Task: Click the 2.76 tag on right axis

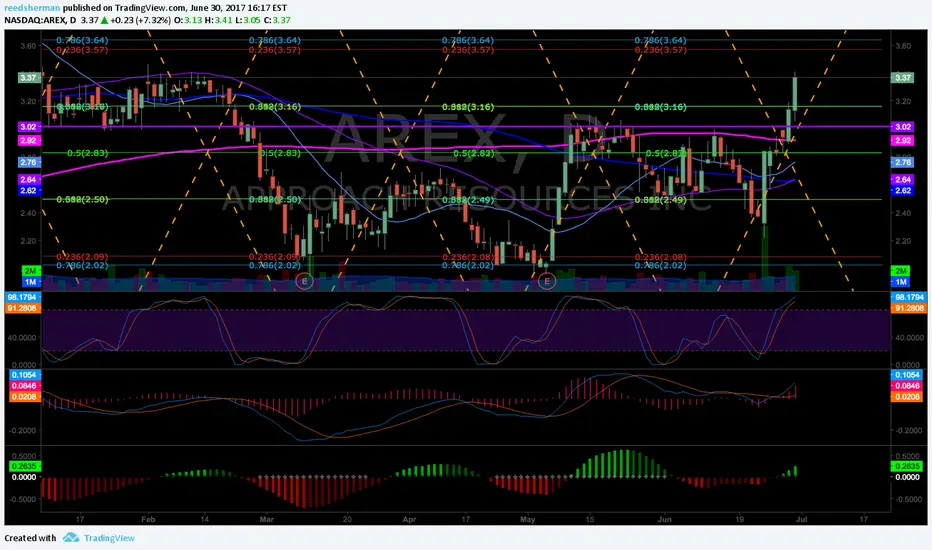Action: coord(903,162)
